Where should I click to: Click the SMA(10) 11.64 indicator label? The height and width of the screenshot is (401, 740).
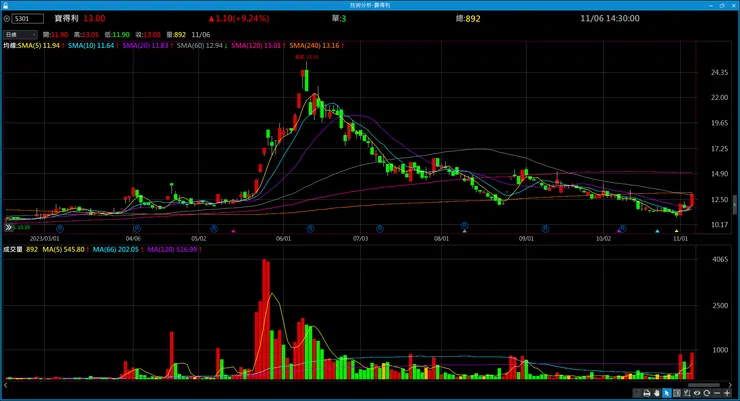pyautogui.click(x=93, y=46)
